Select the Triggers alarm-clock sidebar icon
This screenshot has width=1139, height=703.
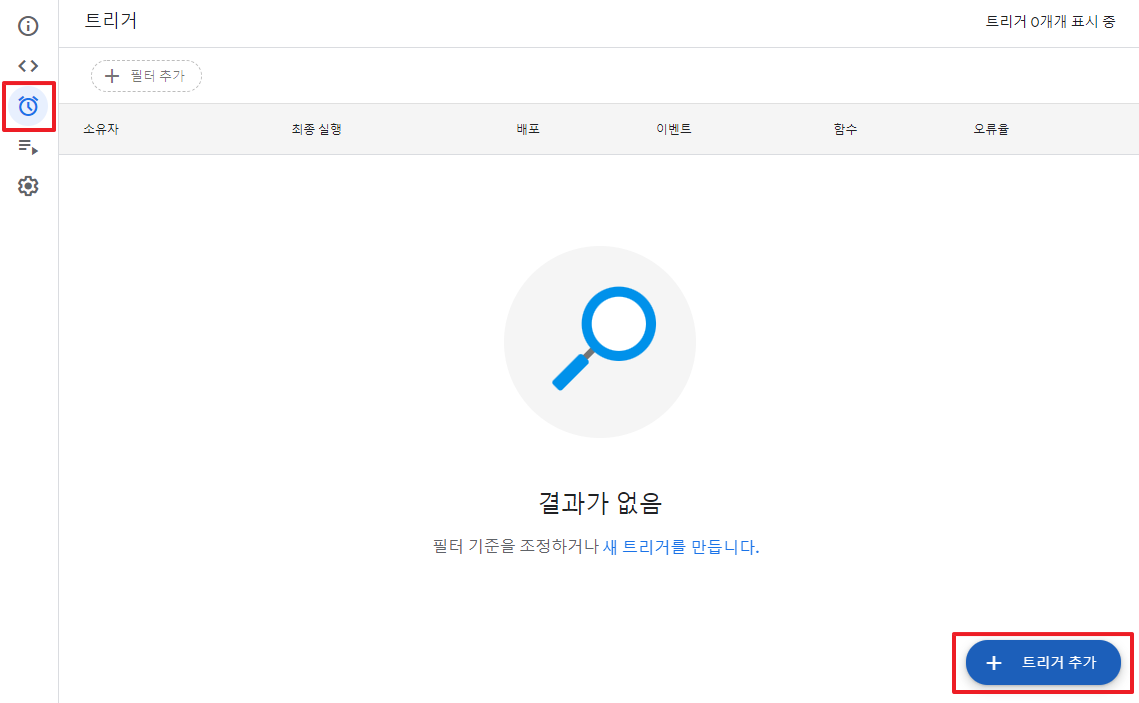coord(27,106)
